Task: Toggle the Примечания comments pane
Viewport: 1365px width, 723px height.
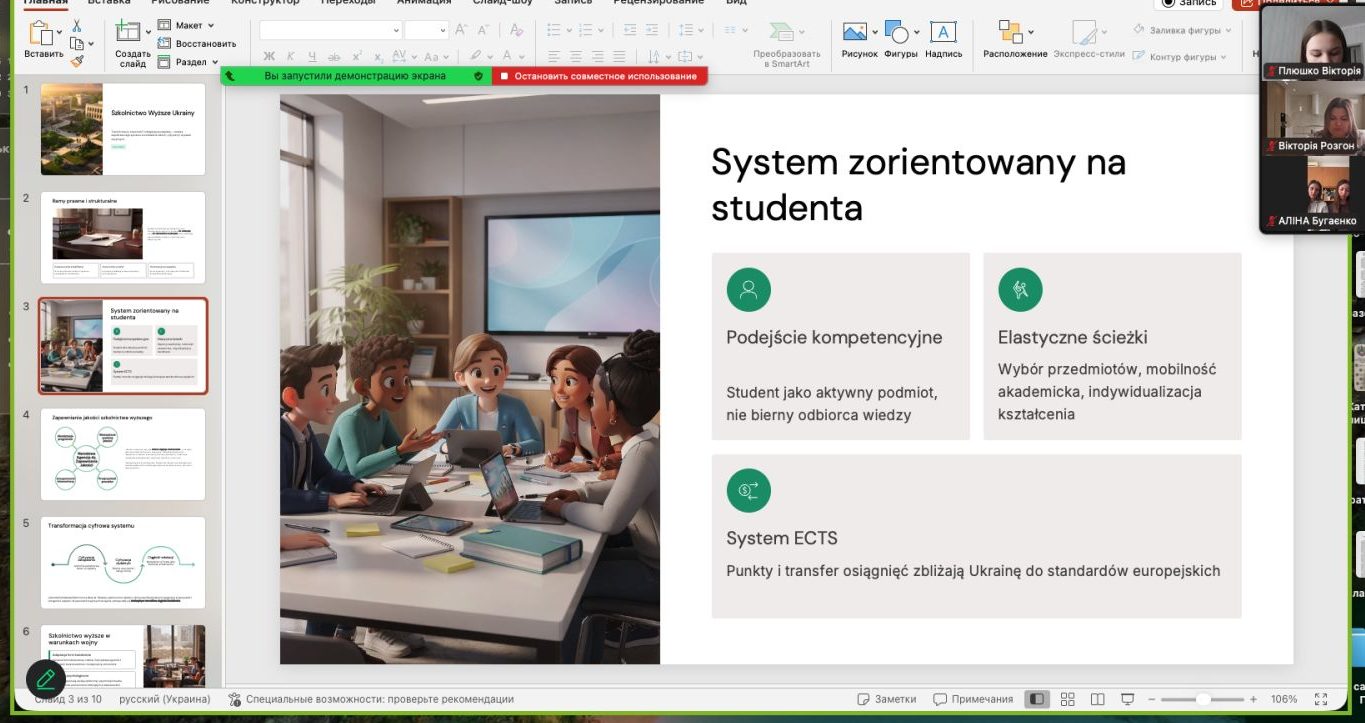Action: coord(973,699)
